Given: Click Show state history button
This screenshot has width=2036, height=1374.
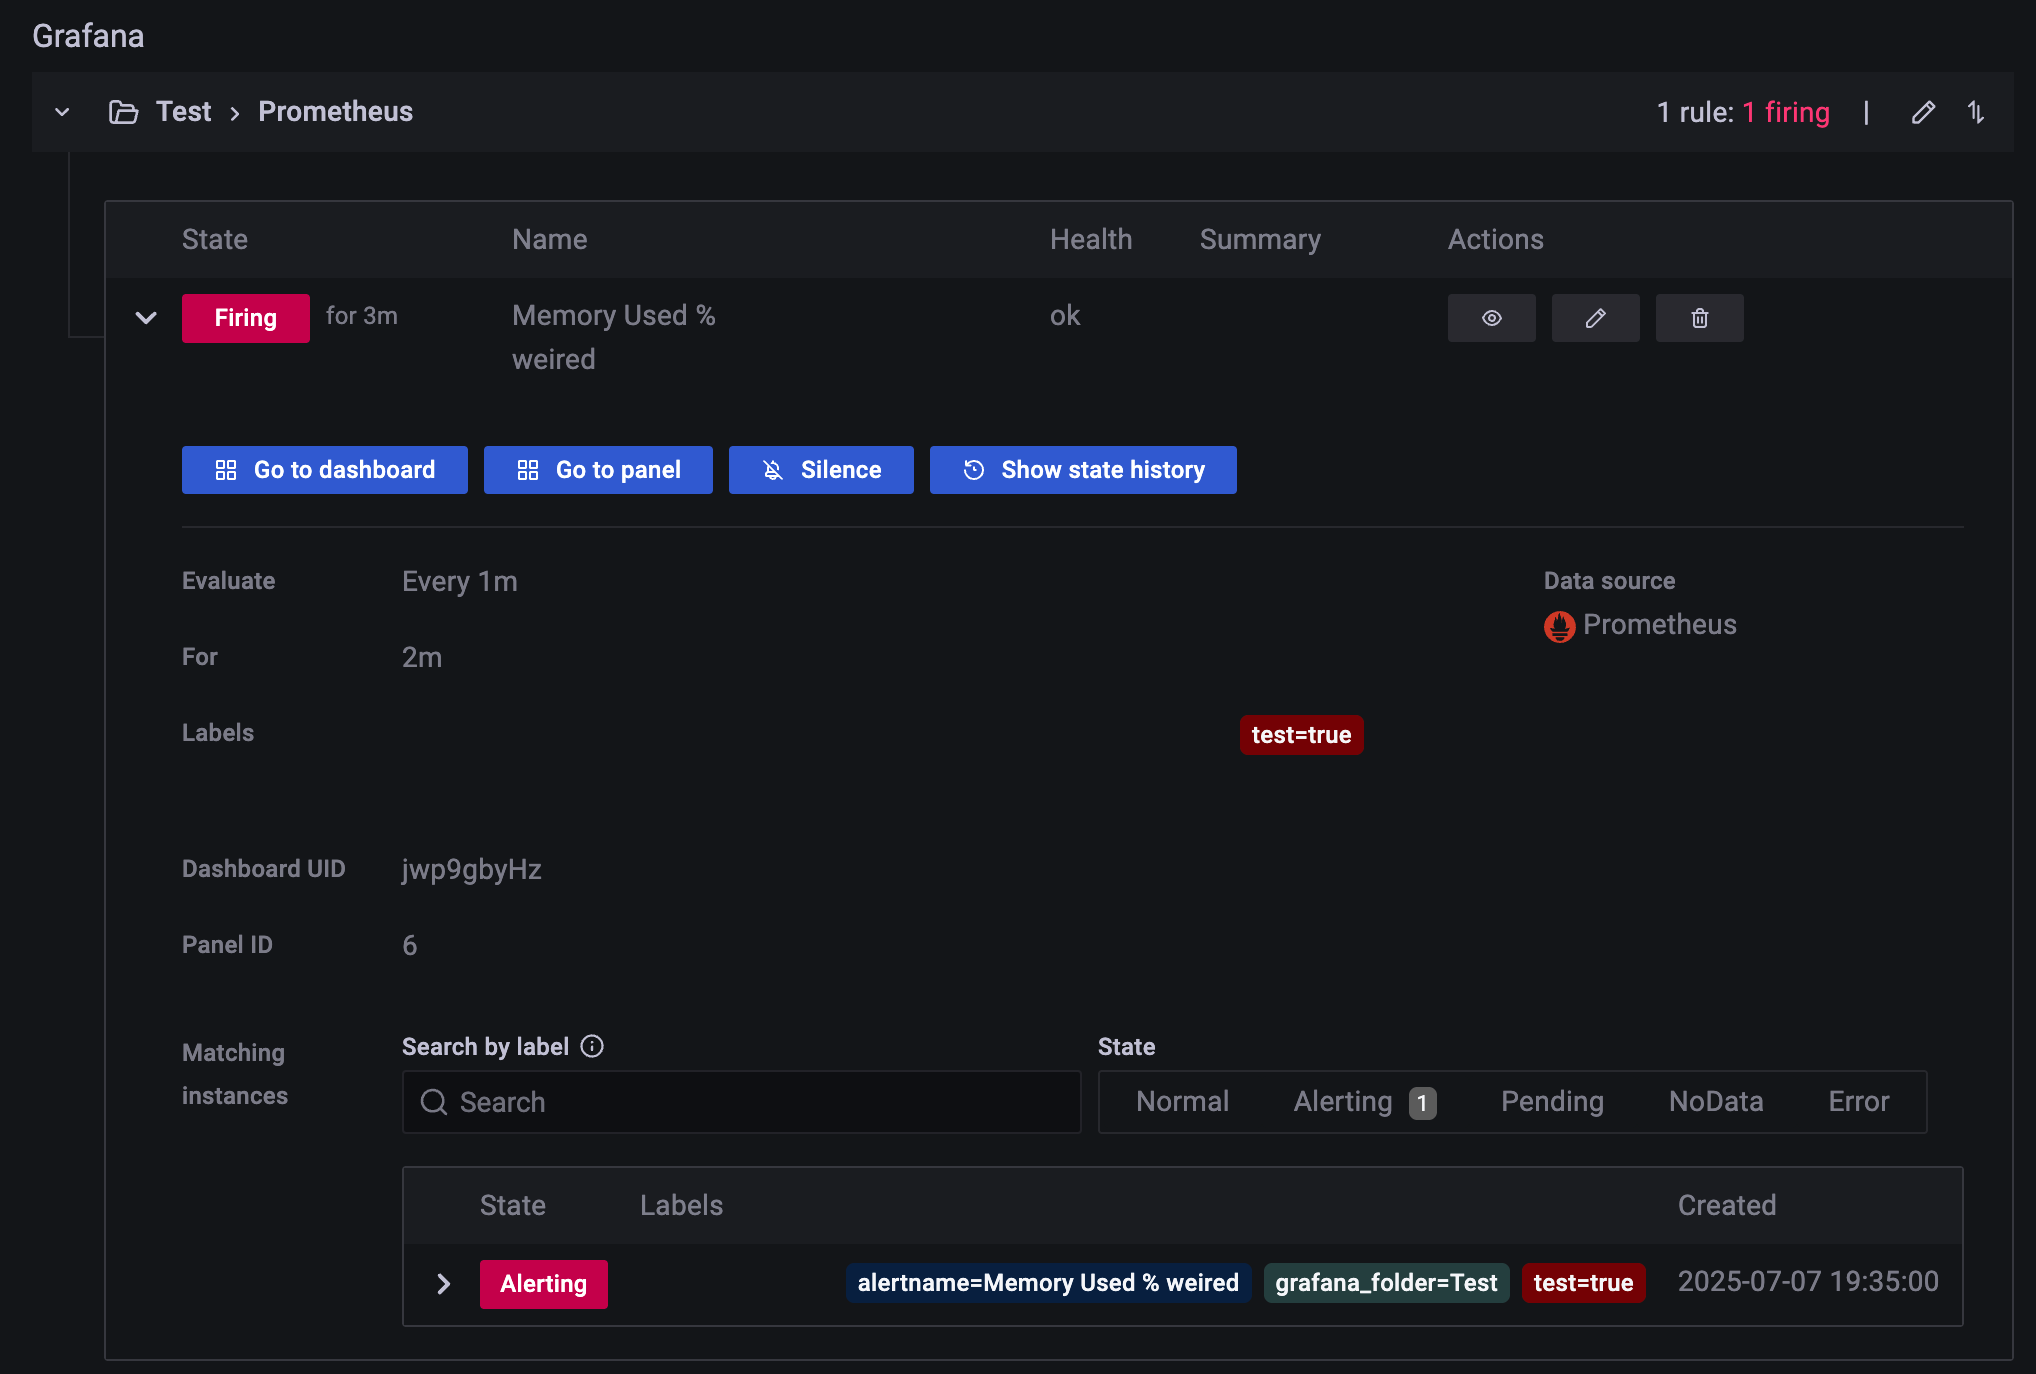Looking at the screenshot, I should coord(1082,470).
